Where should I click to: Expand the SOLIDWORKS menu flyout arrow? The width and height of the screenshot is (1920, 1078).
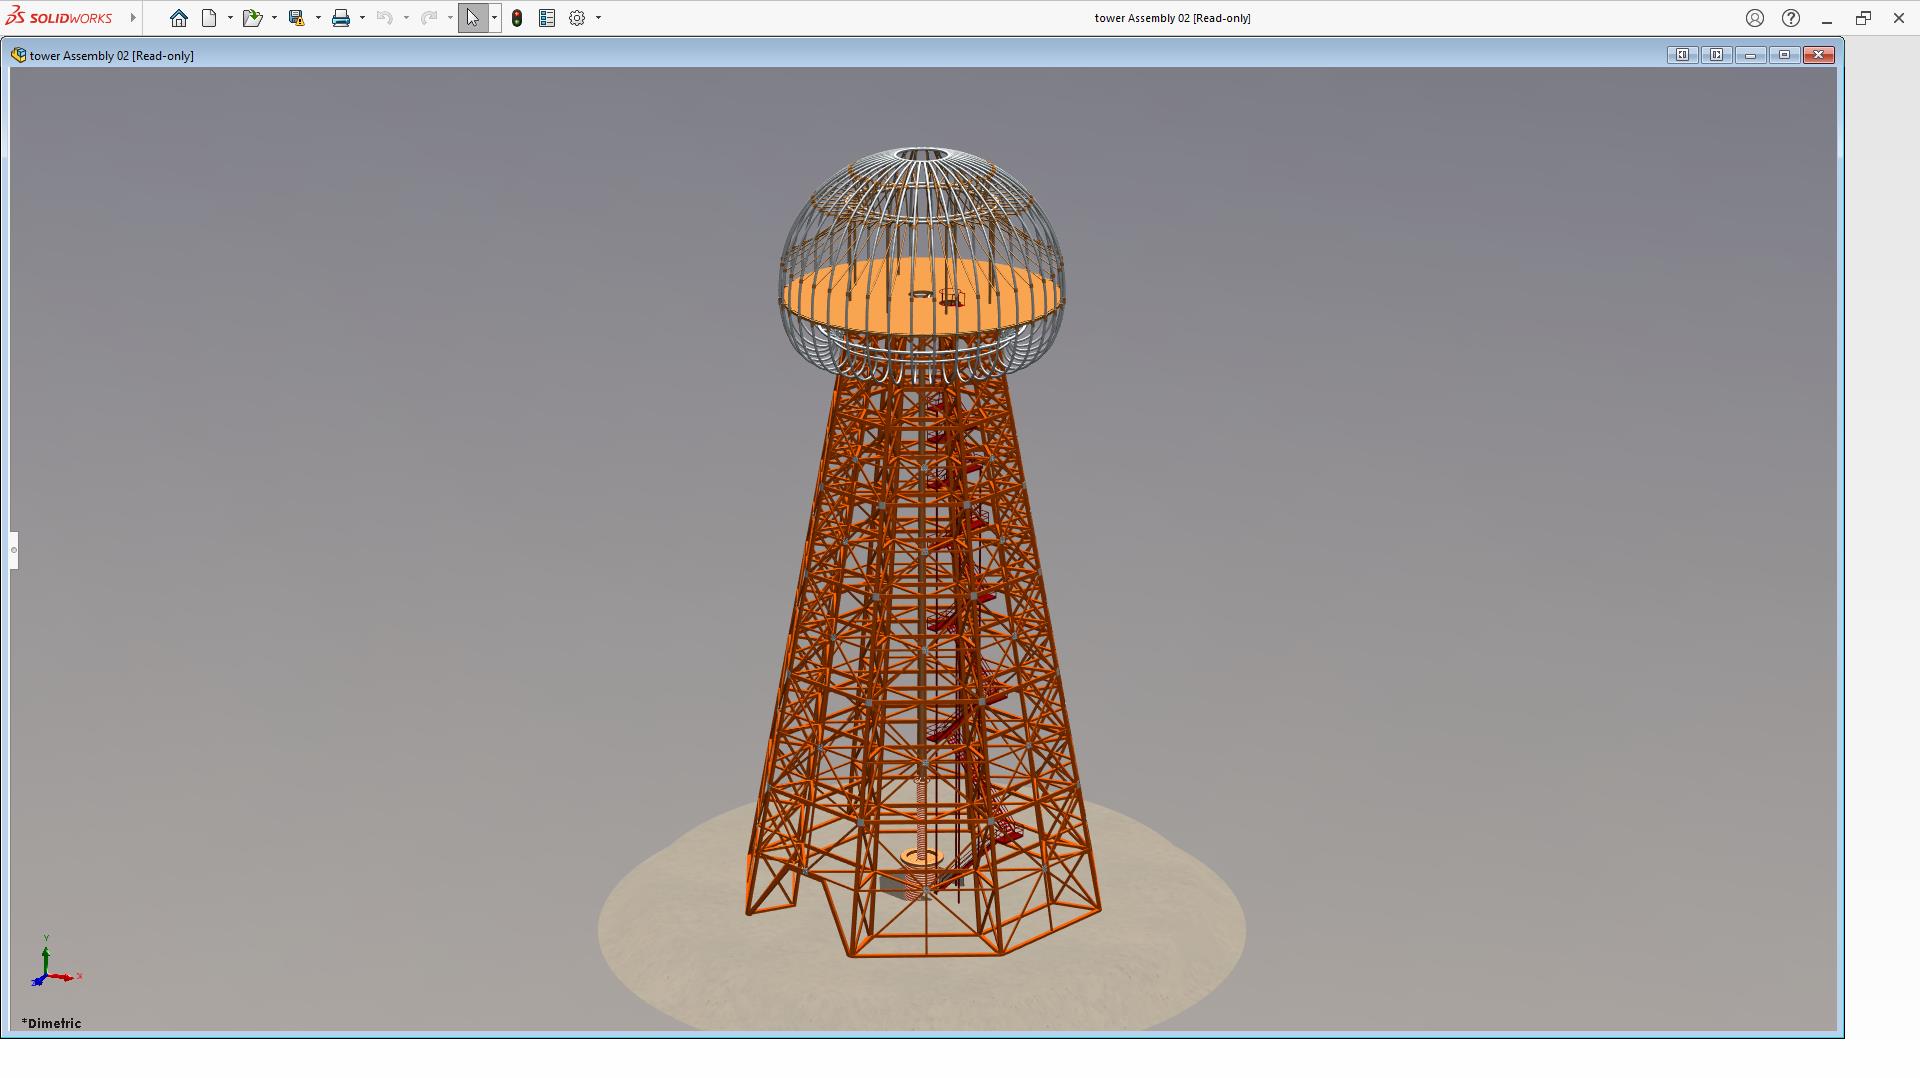pos(133,18)
